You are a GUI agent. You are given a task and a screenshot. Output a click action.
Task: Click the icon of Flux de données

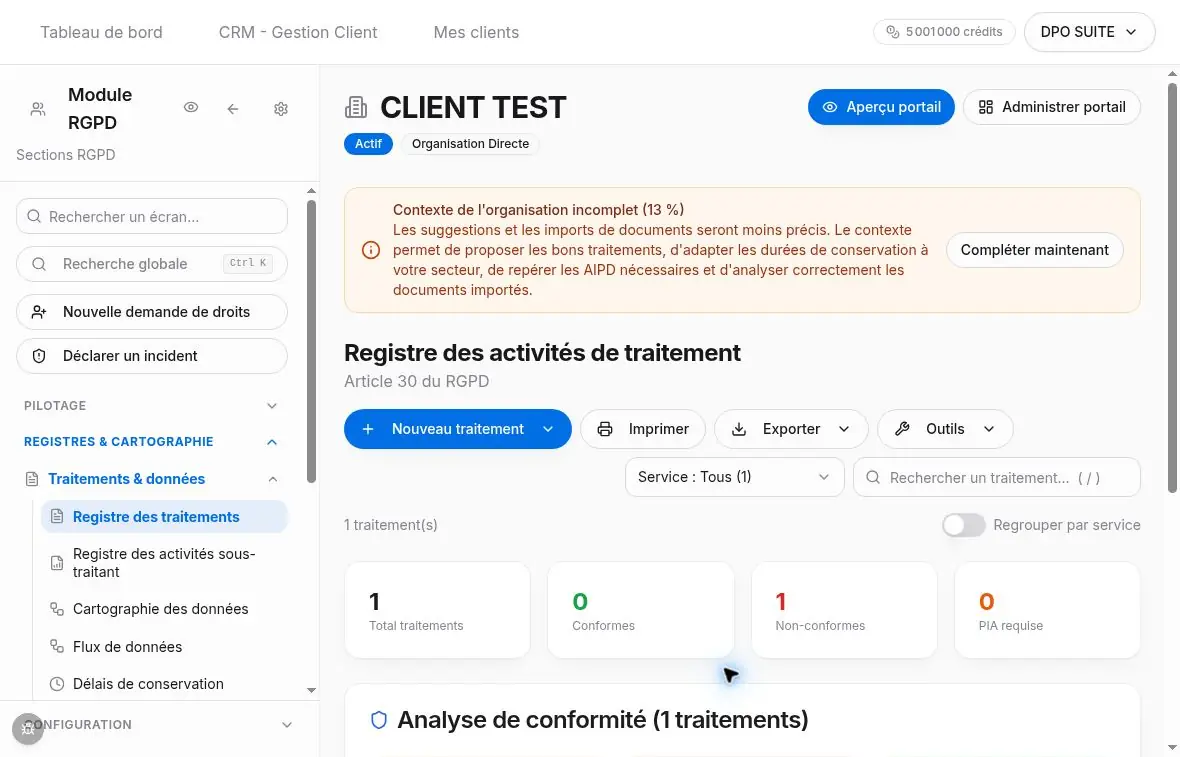click(56, 646)
